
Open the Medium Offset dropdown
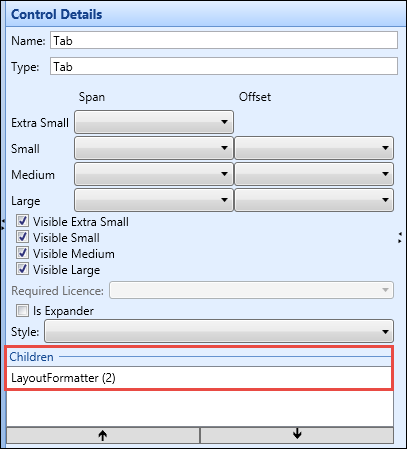pyautogui.click(x=314, y=174)
